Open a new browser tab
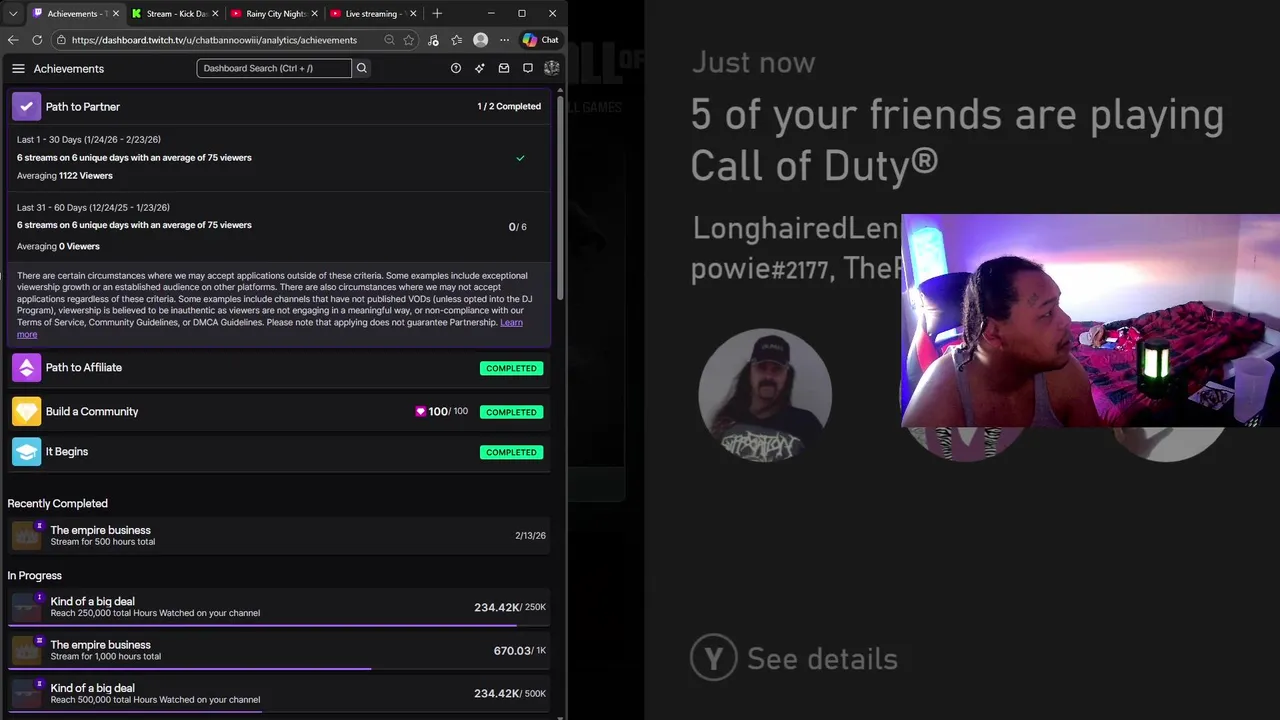The width and height of the screenshot is (1280, 720). coord(437,13)
